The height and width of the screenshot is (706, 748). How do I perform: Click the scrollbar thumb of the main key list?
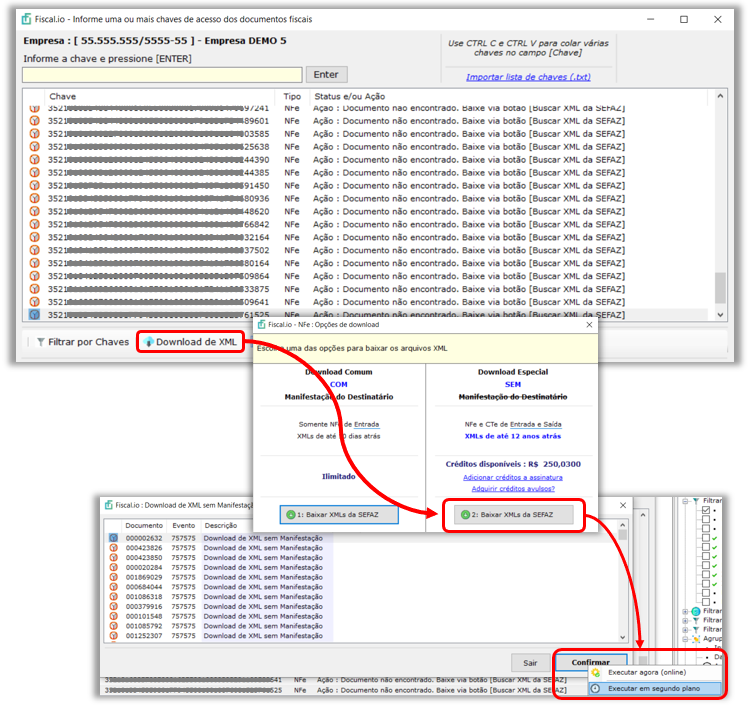(x=720, y=287)
